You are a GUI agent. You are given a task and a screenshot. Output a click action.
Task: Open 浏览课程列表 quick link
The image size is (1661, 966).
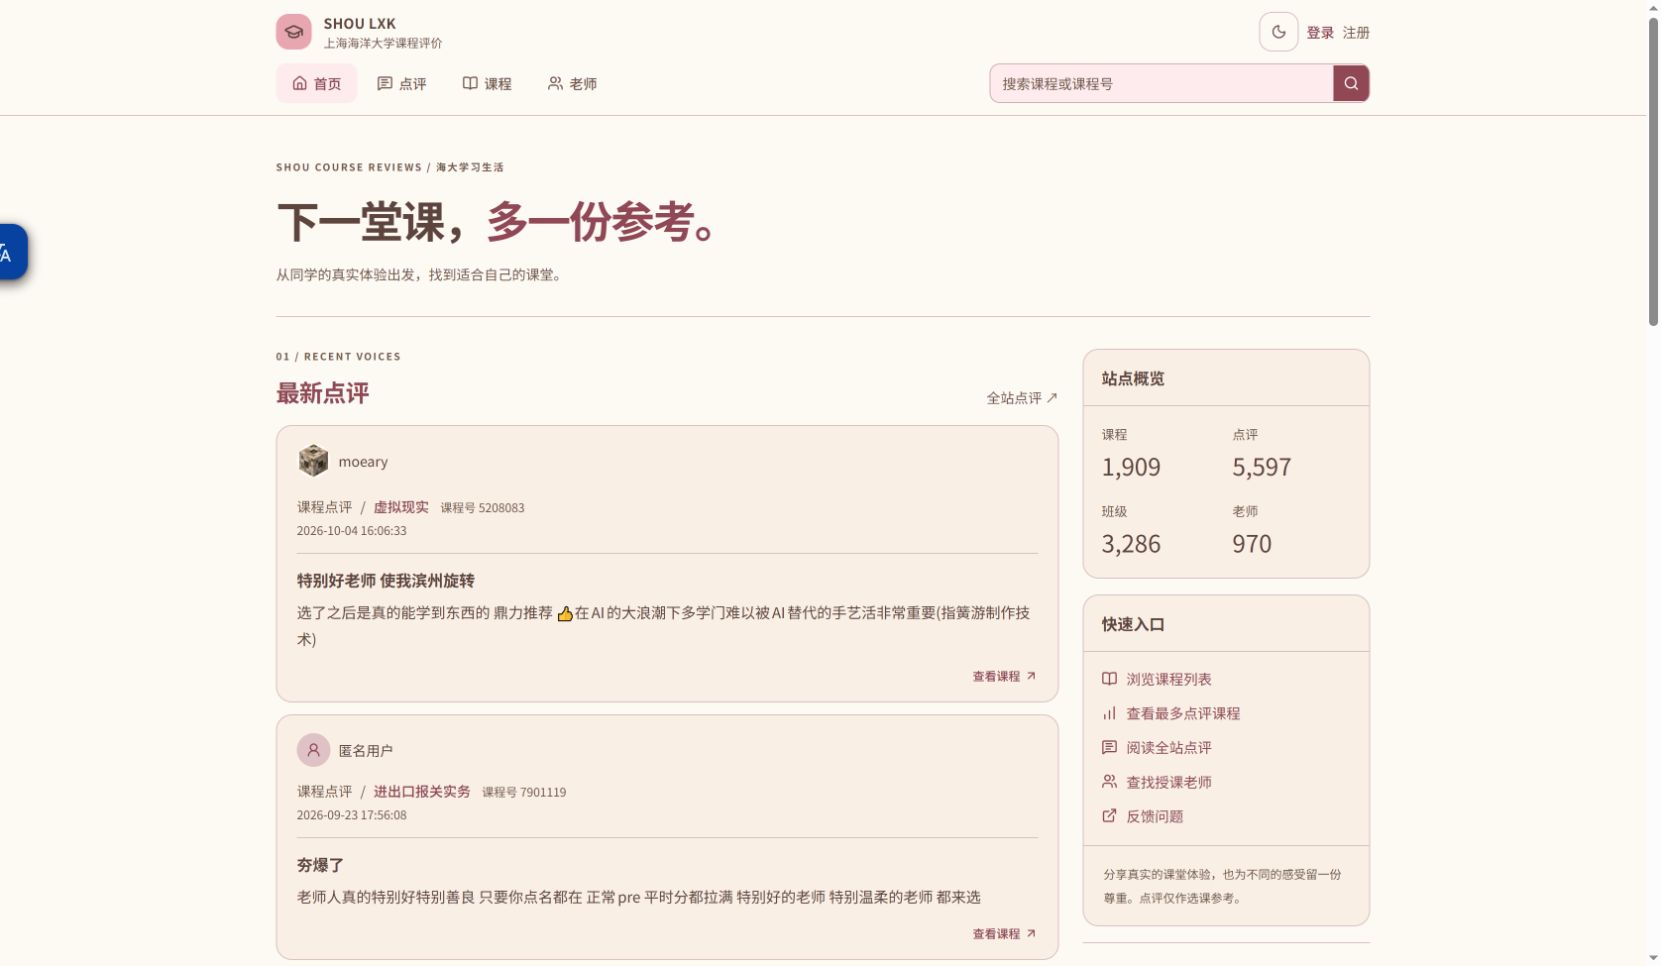pos(1157,679)
